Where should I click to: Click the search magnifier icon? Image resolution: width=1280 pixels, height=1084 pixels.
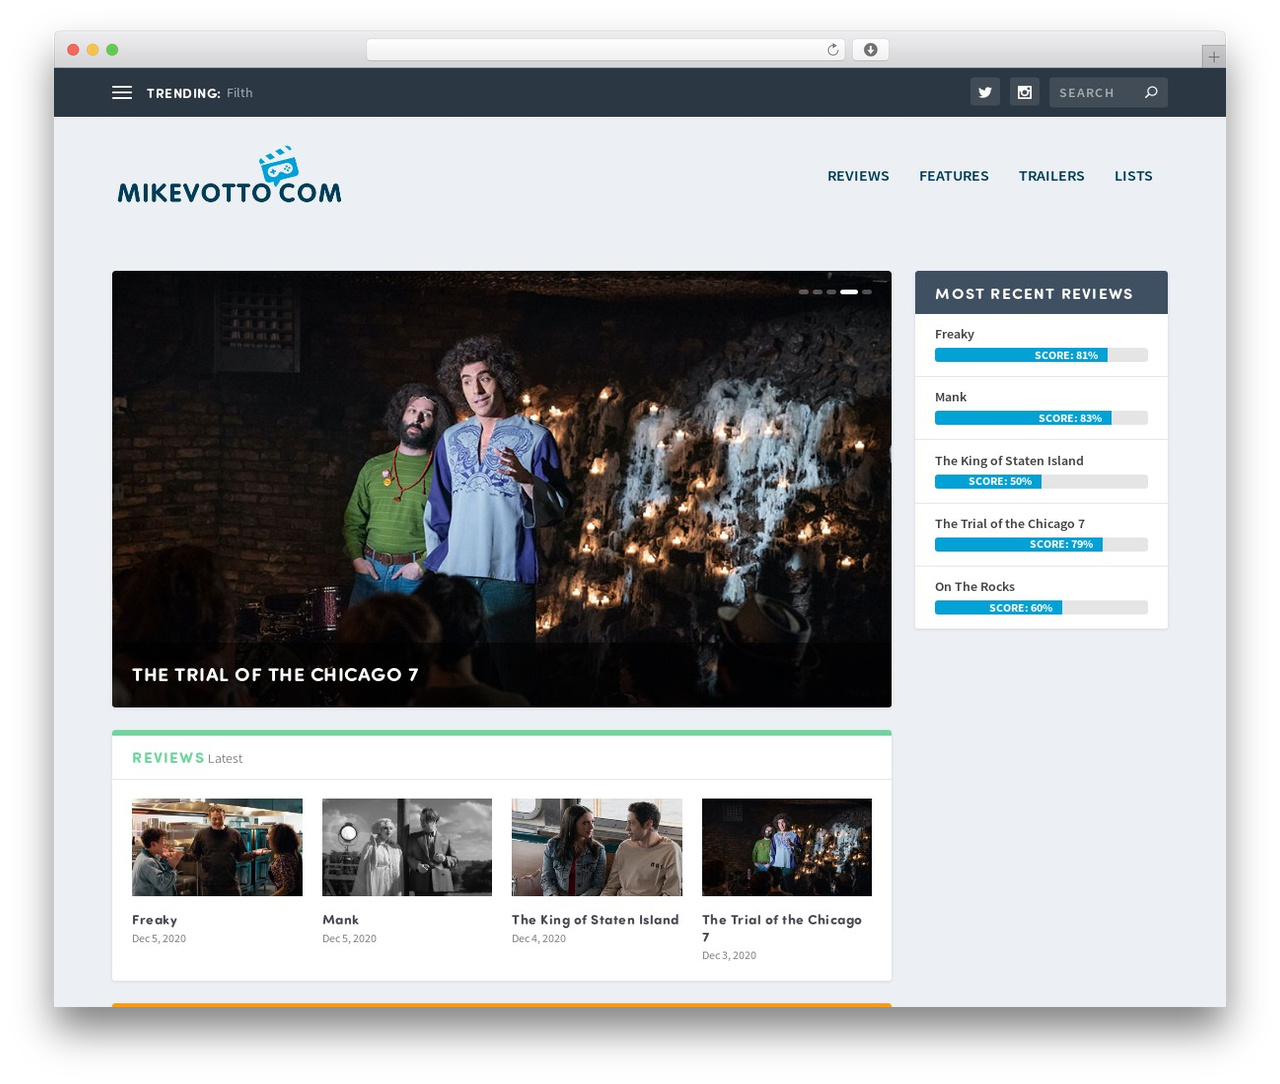point(1151,92)
